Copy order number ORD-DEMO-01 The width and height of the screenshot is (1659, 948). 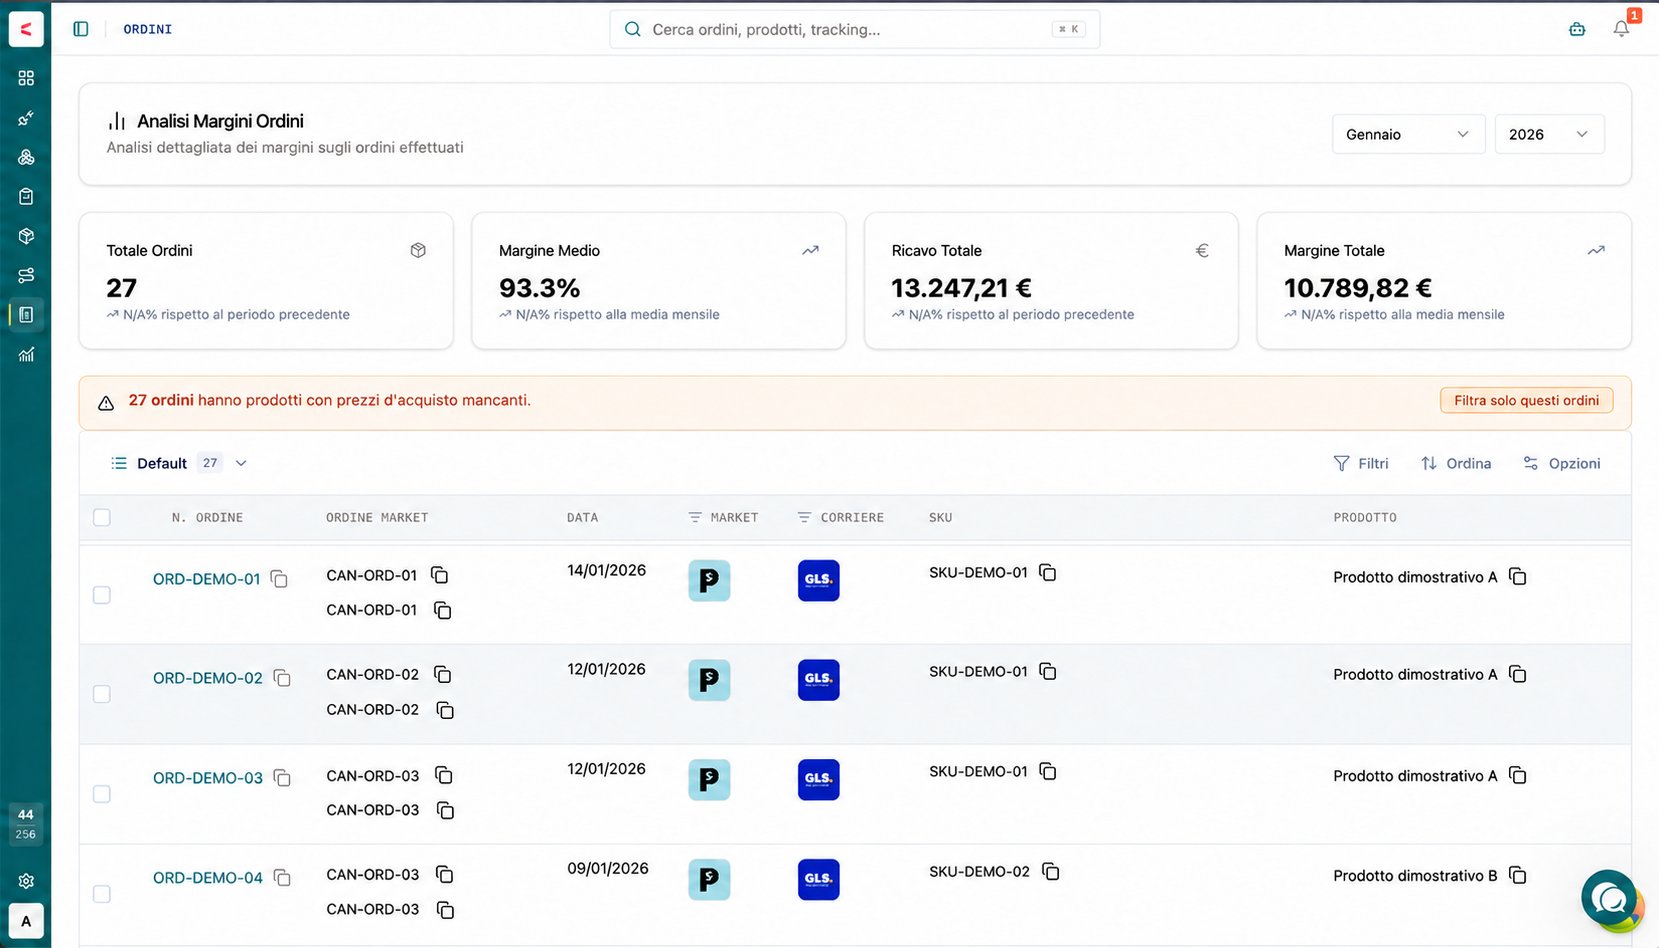coord(280,579)
